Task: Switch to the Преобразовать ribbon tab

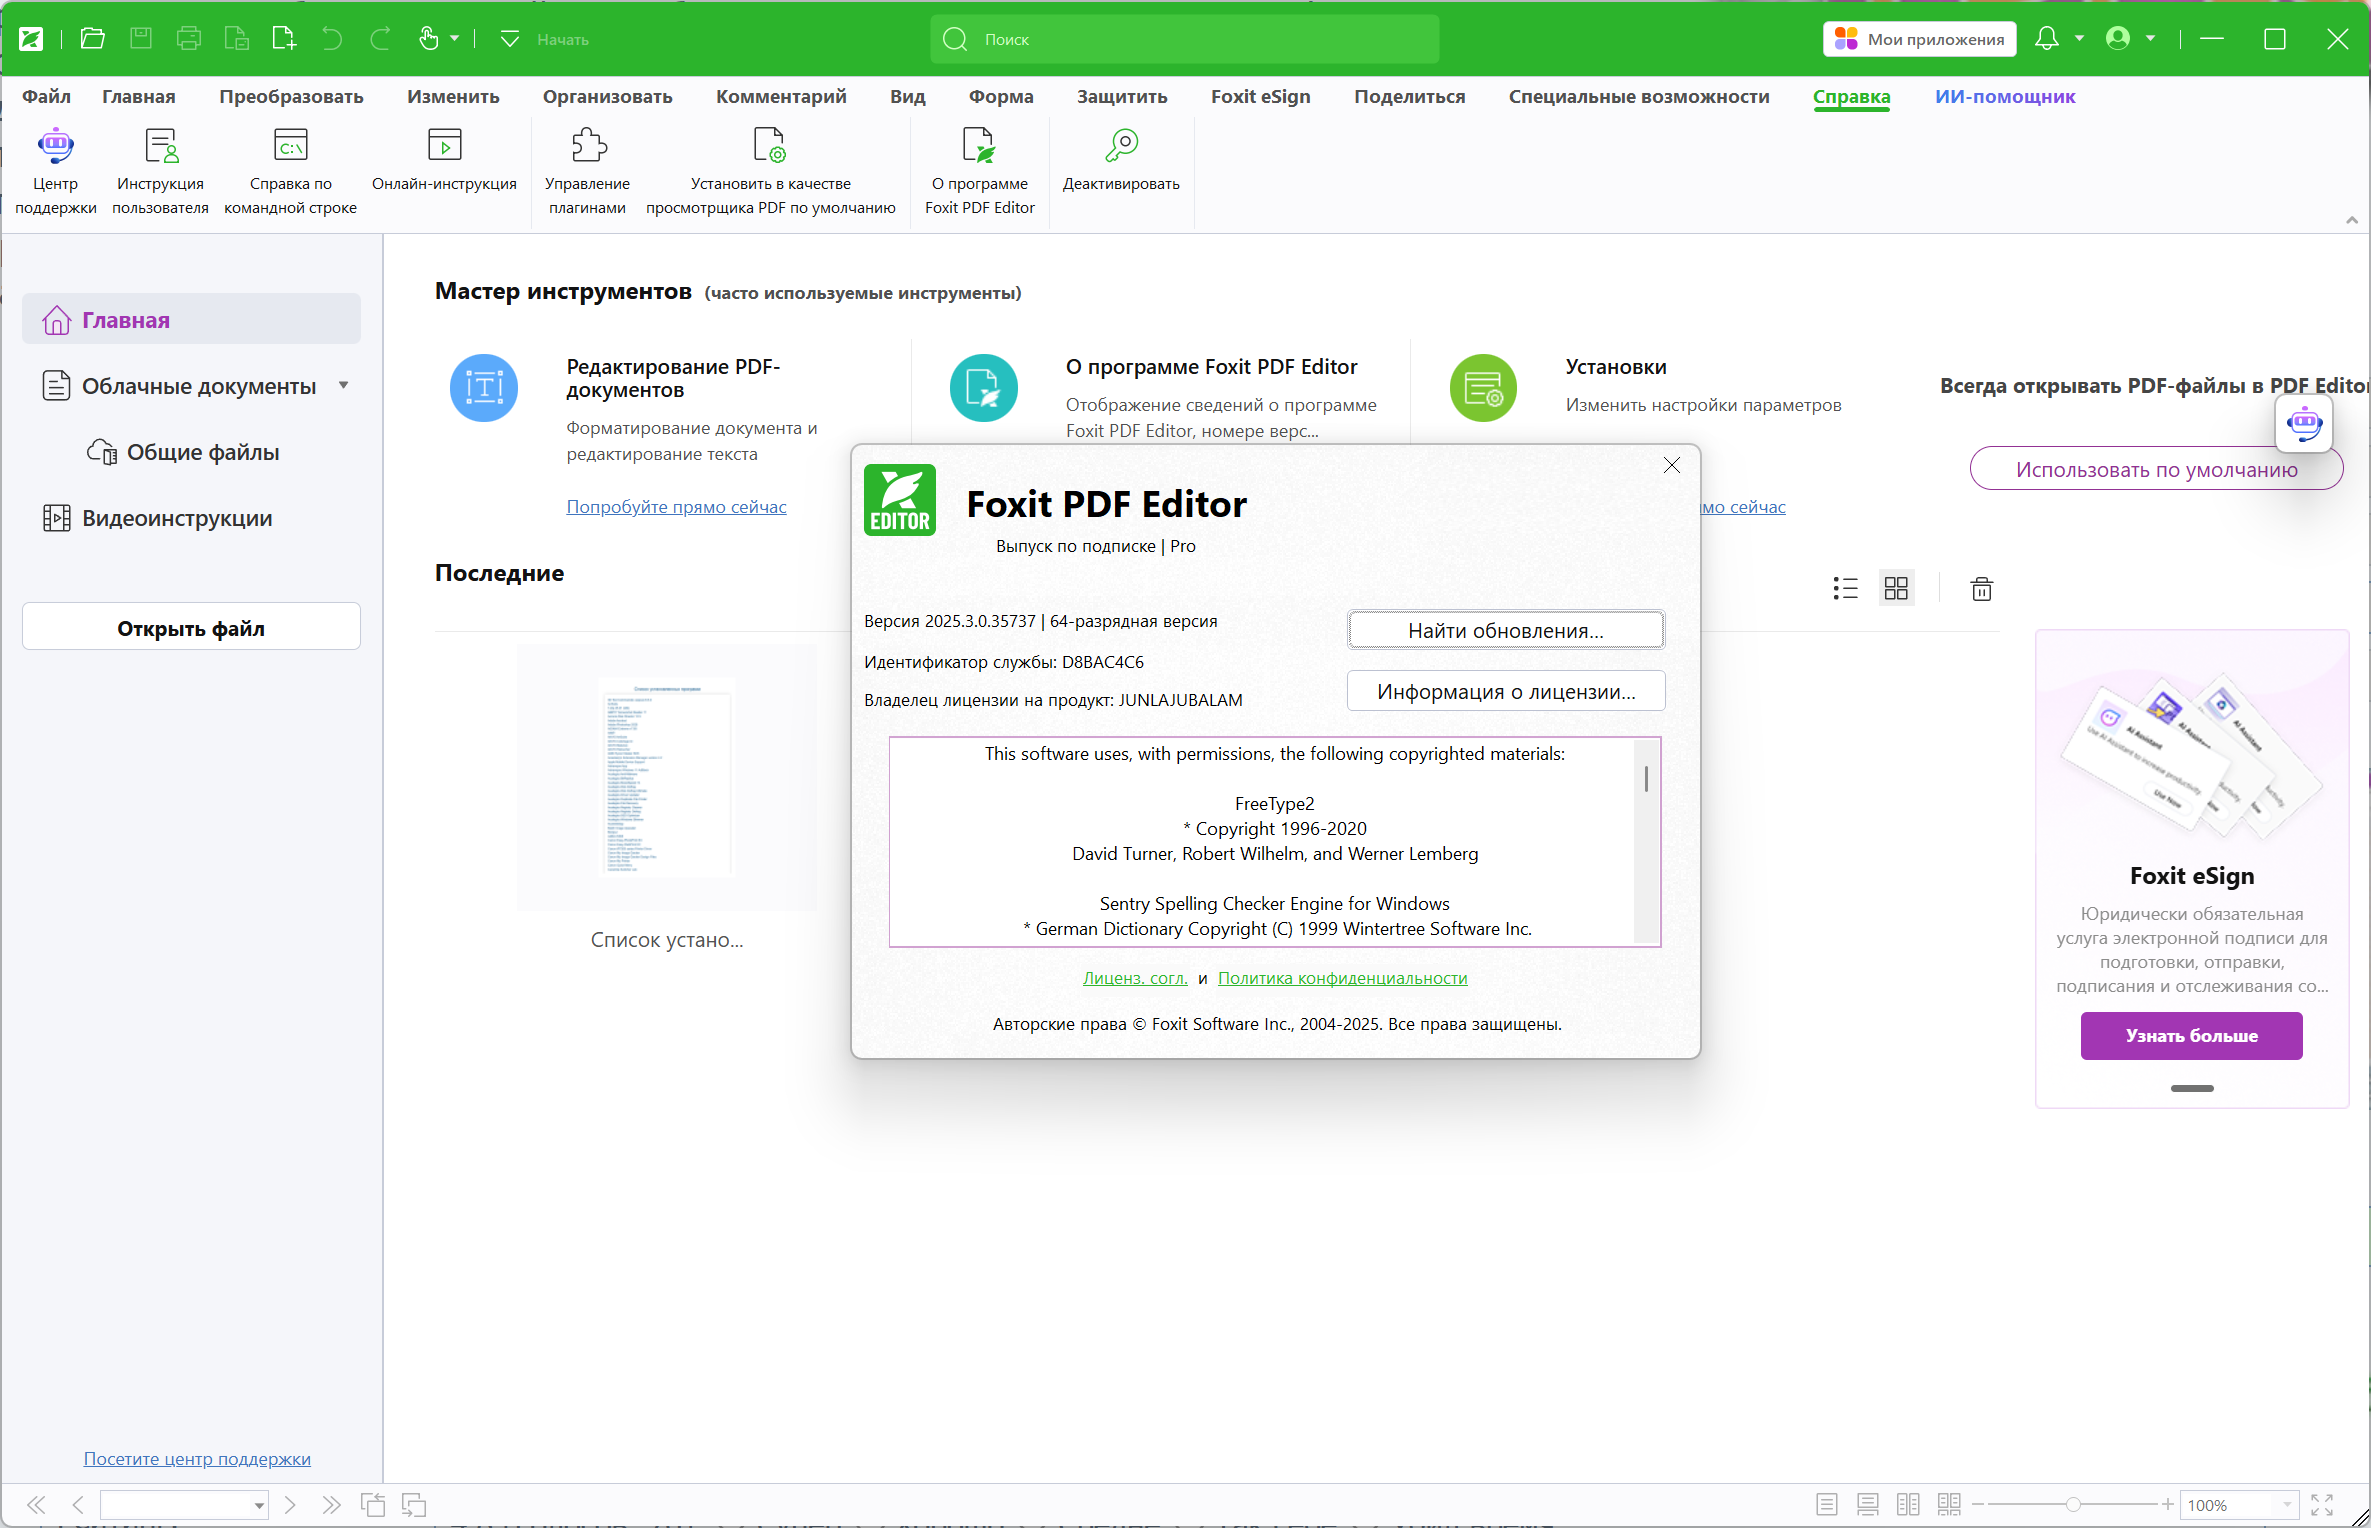Action: (291, 97)
